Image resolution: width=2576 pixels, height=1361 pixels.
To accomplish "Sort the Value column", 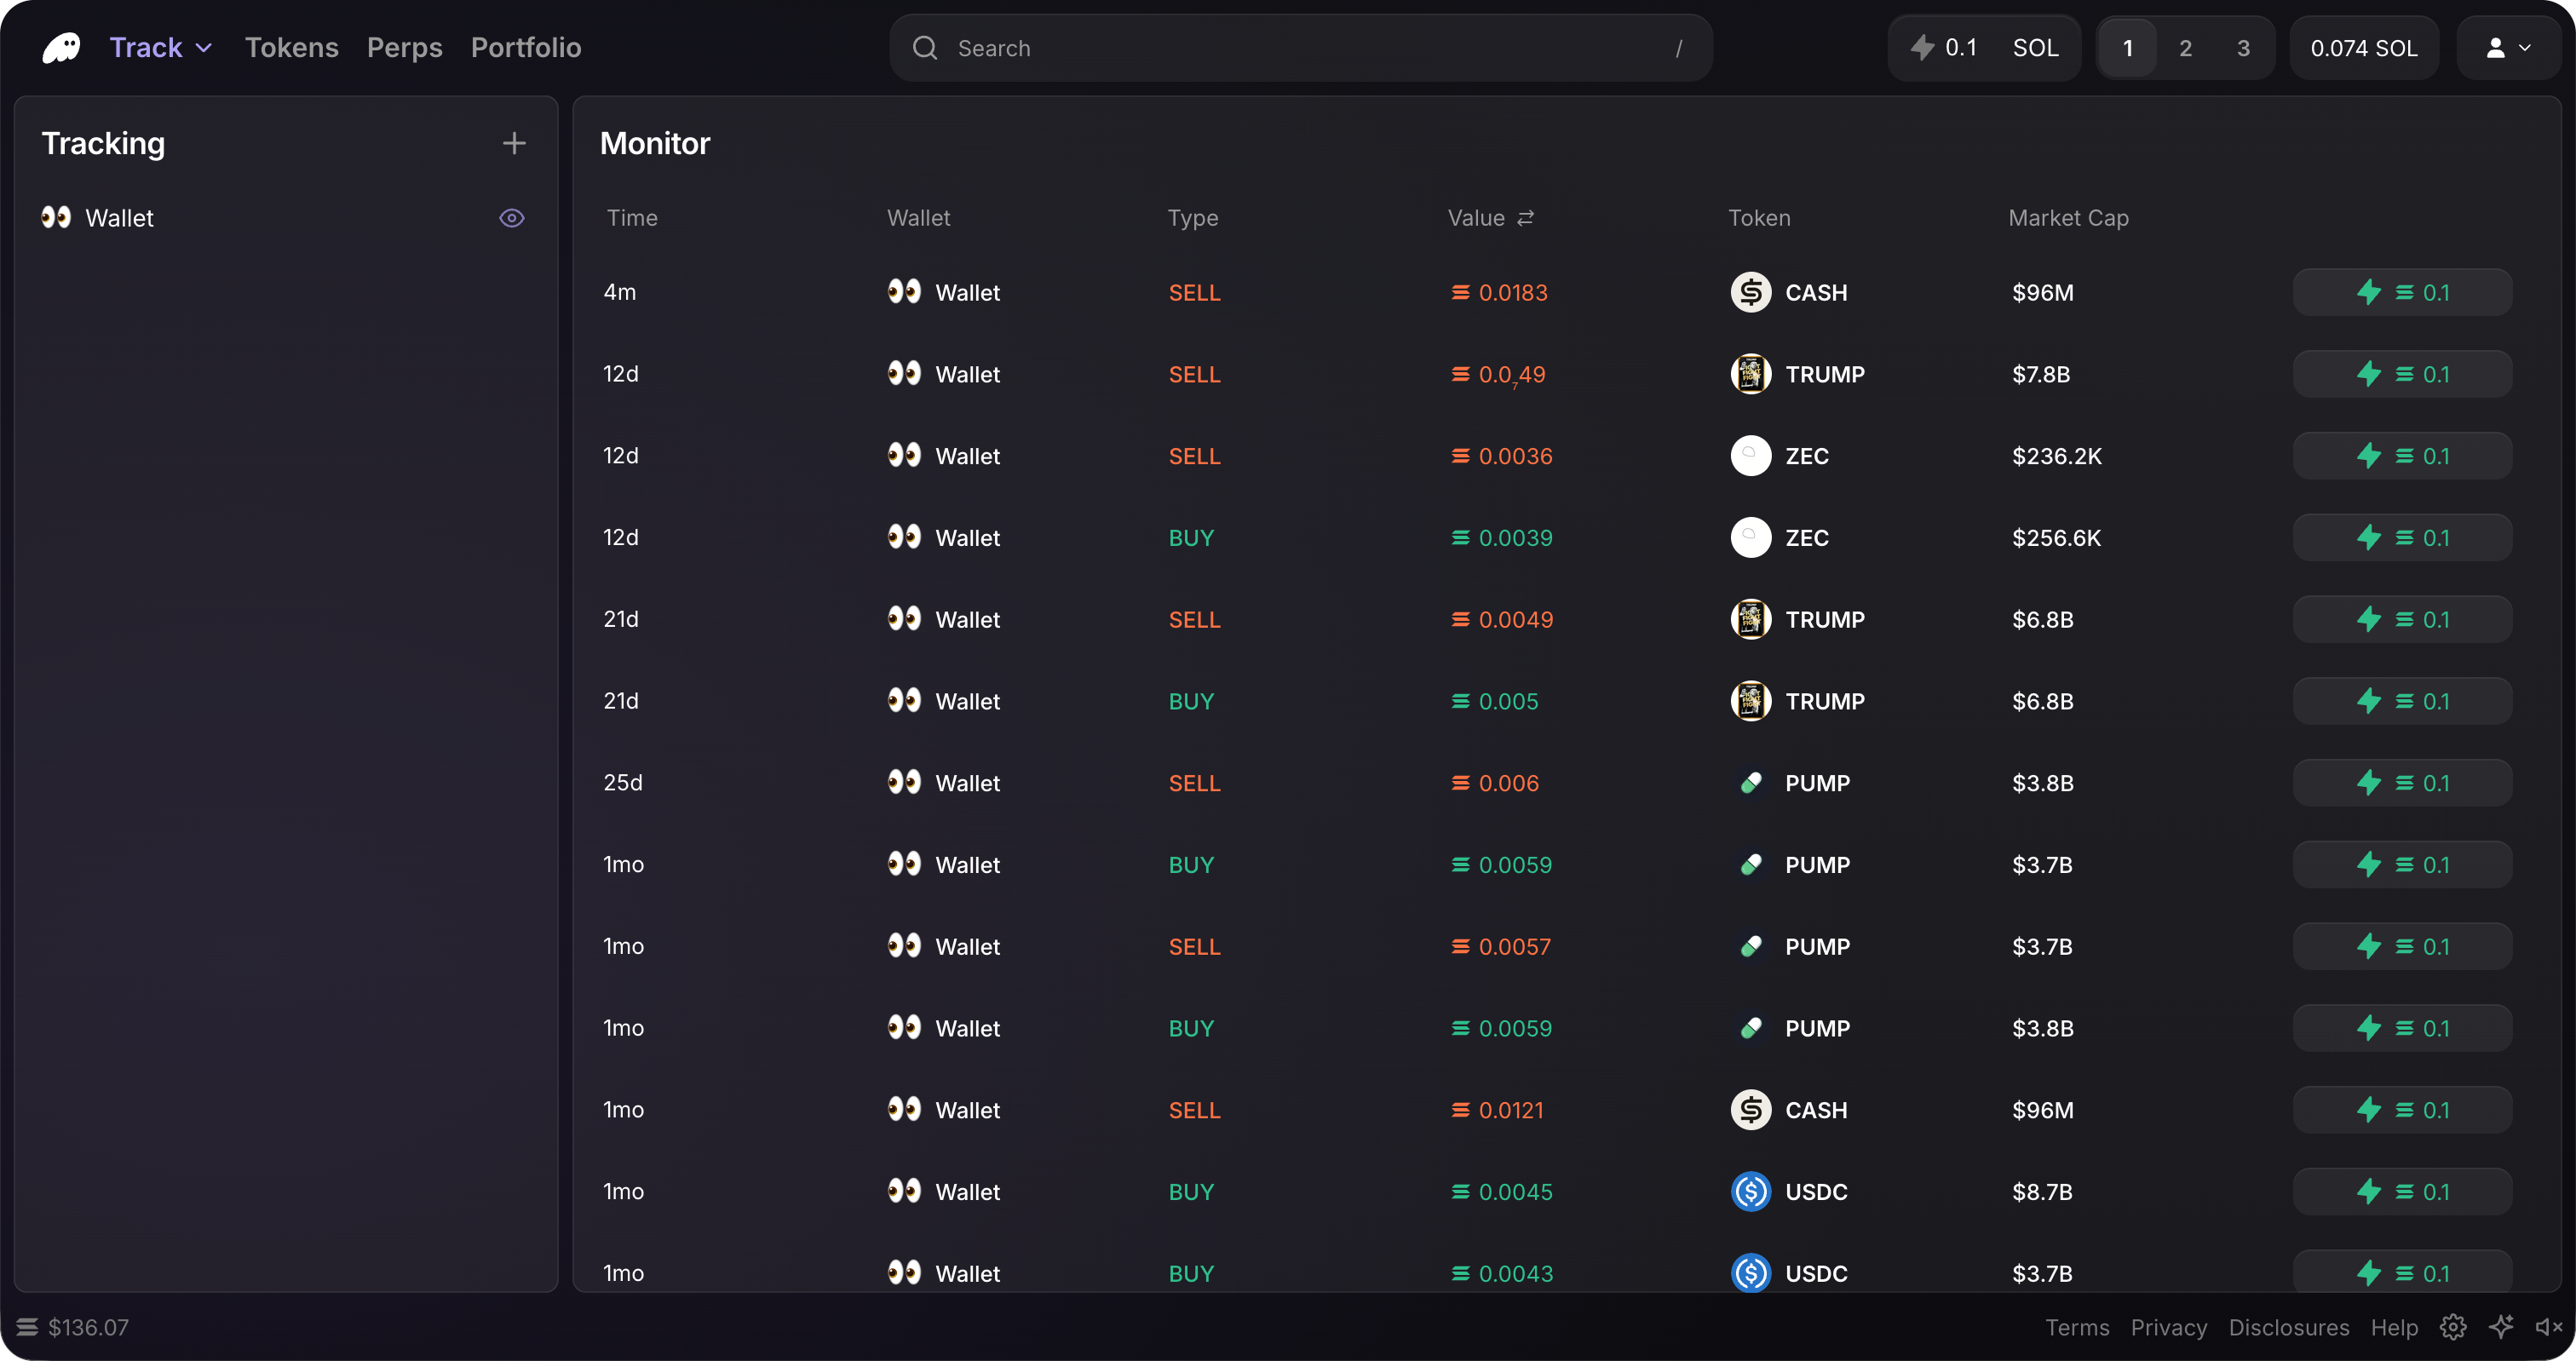I will tap(1490, 217).
